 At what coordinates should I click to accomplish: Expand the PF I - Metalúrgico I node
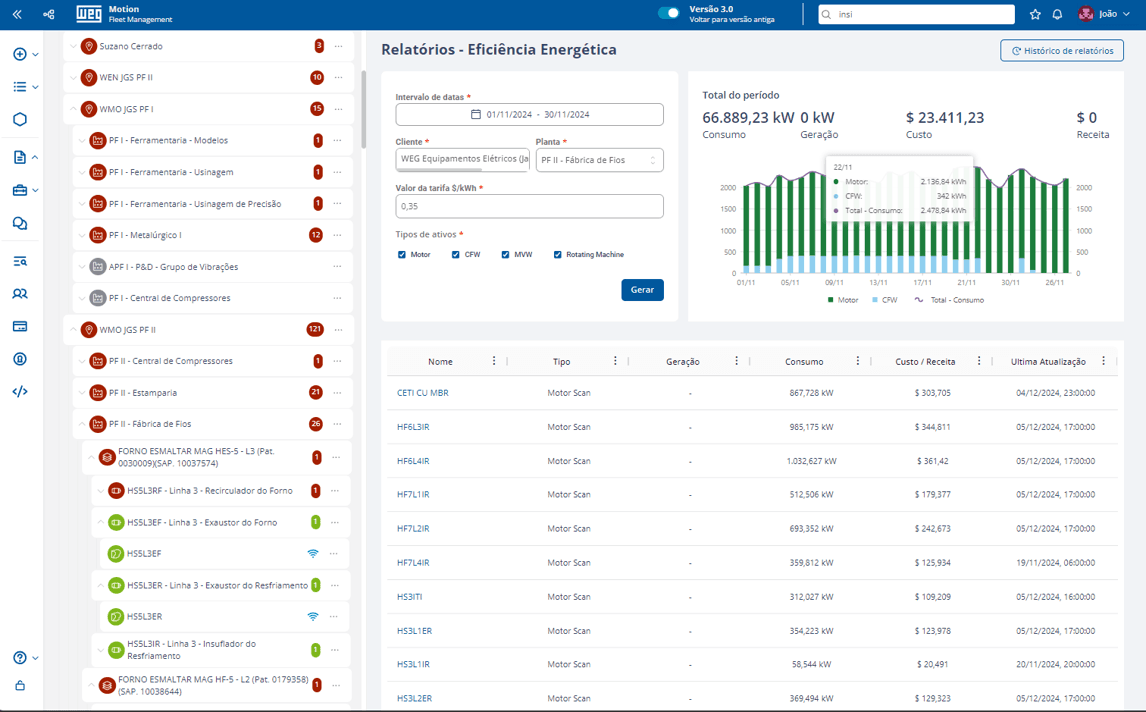tap(82, 235)
